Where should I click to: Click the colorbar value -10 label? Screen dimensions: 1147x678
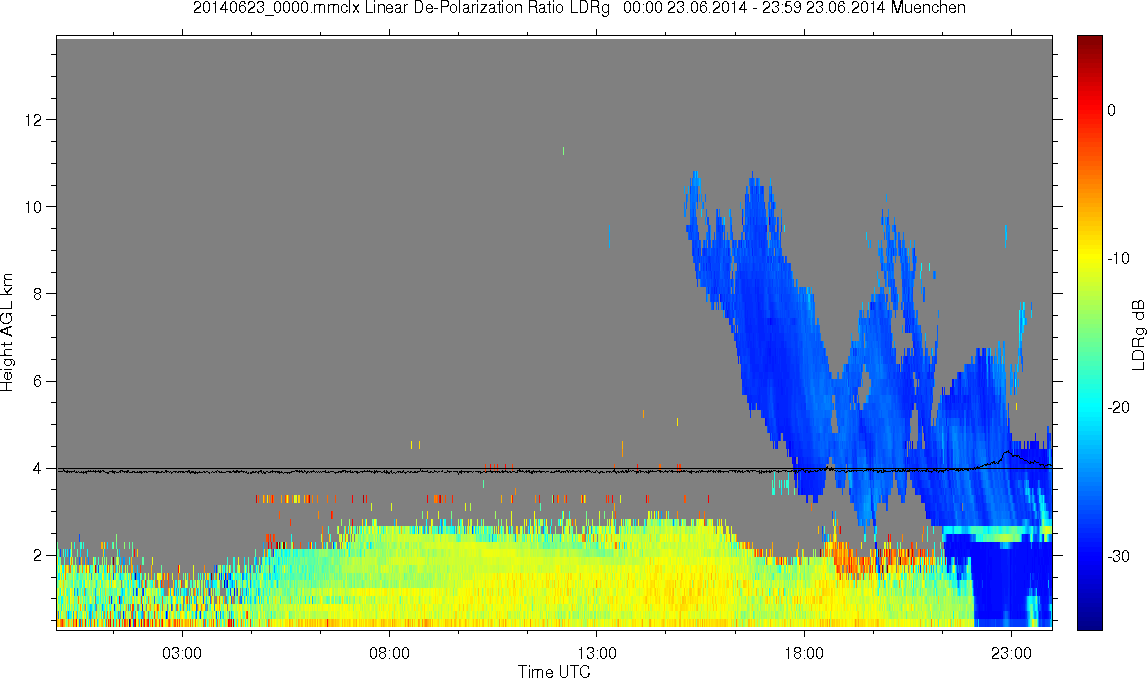click(1118, 258)
